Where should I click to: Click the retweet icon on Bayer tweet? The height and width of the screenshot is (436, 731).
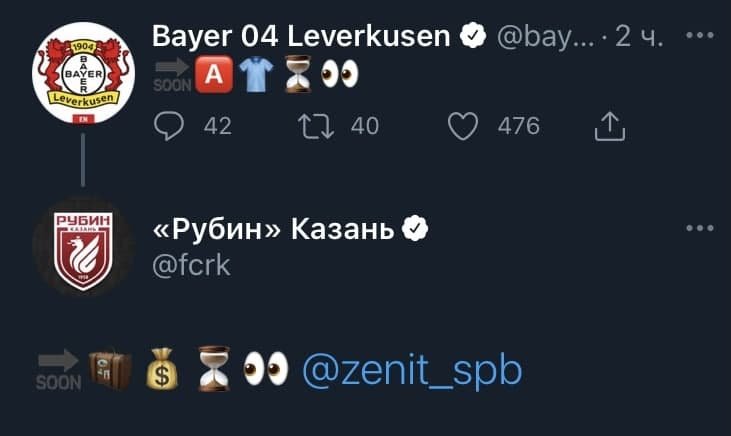318,126
